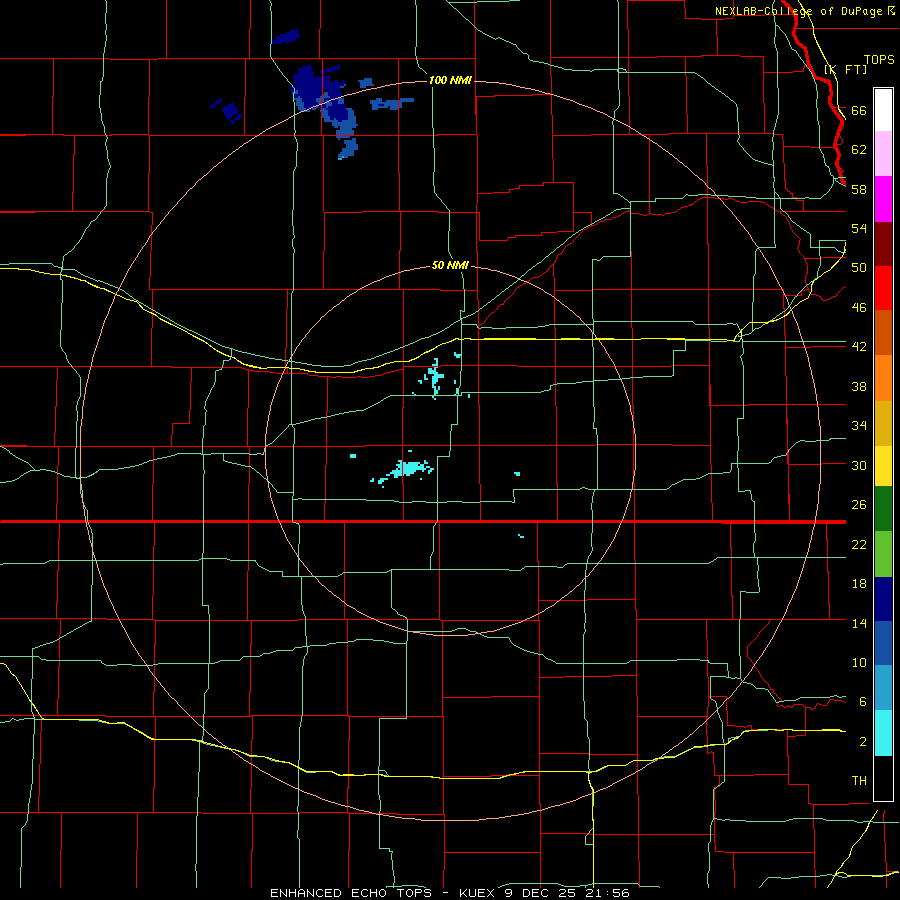This screenshot has width=900, height=900.
Task: Click the blue echo at the map's top
Action: tap(286, 37)
